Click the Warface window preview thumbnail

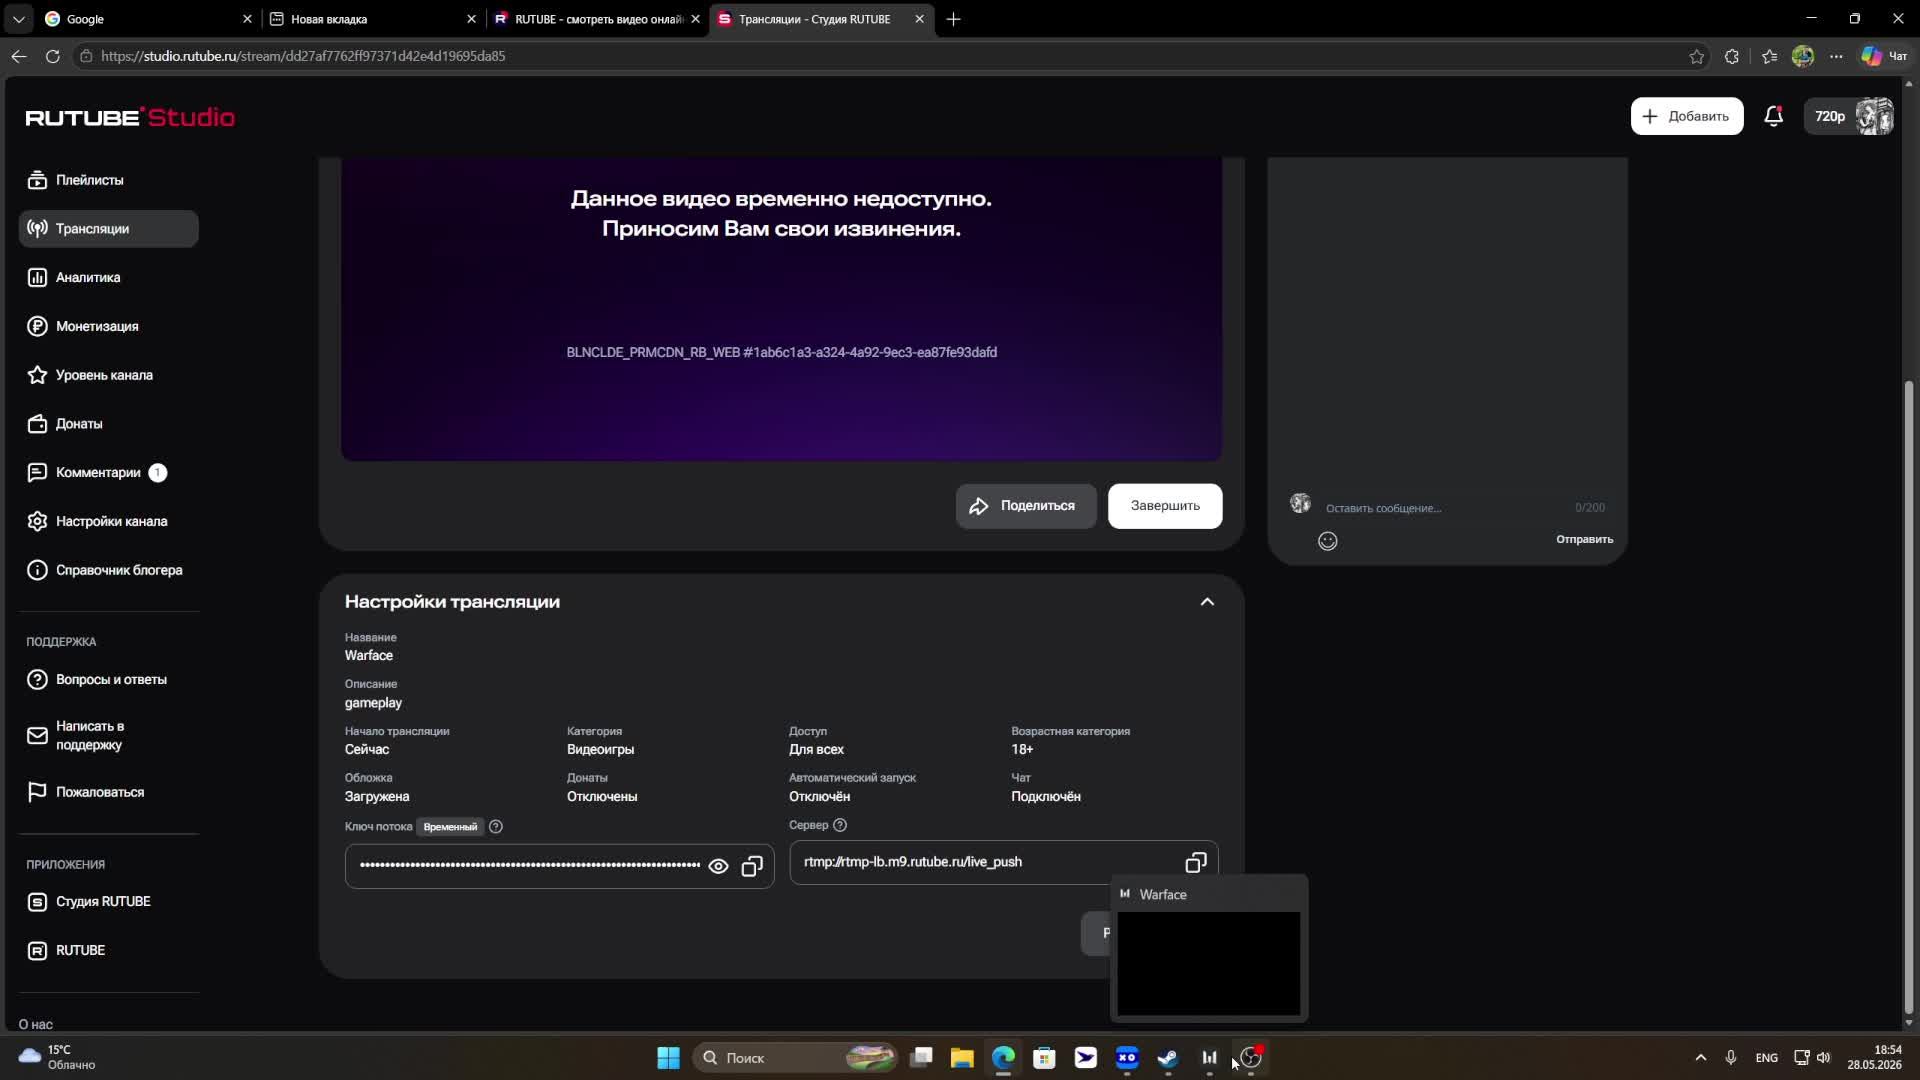(x=1208, y=963)
